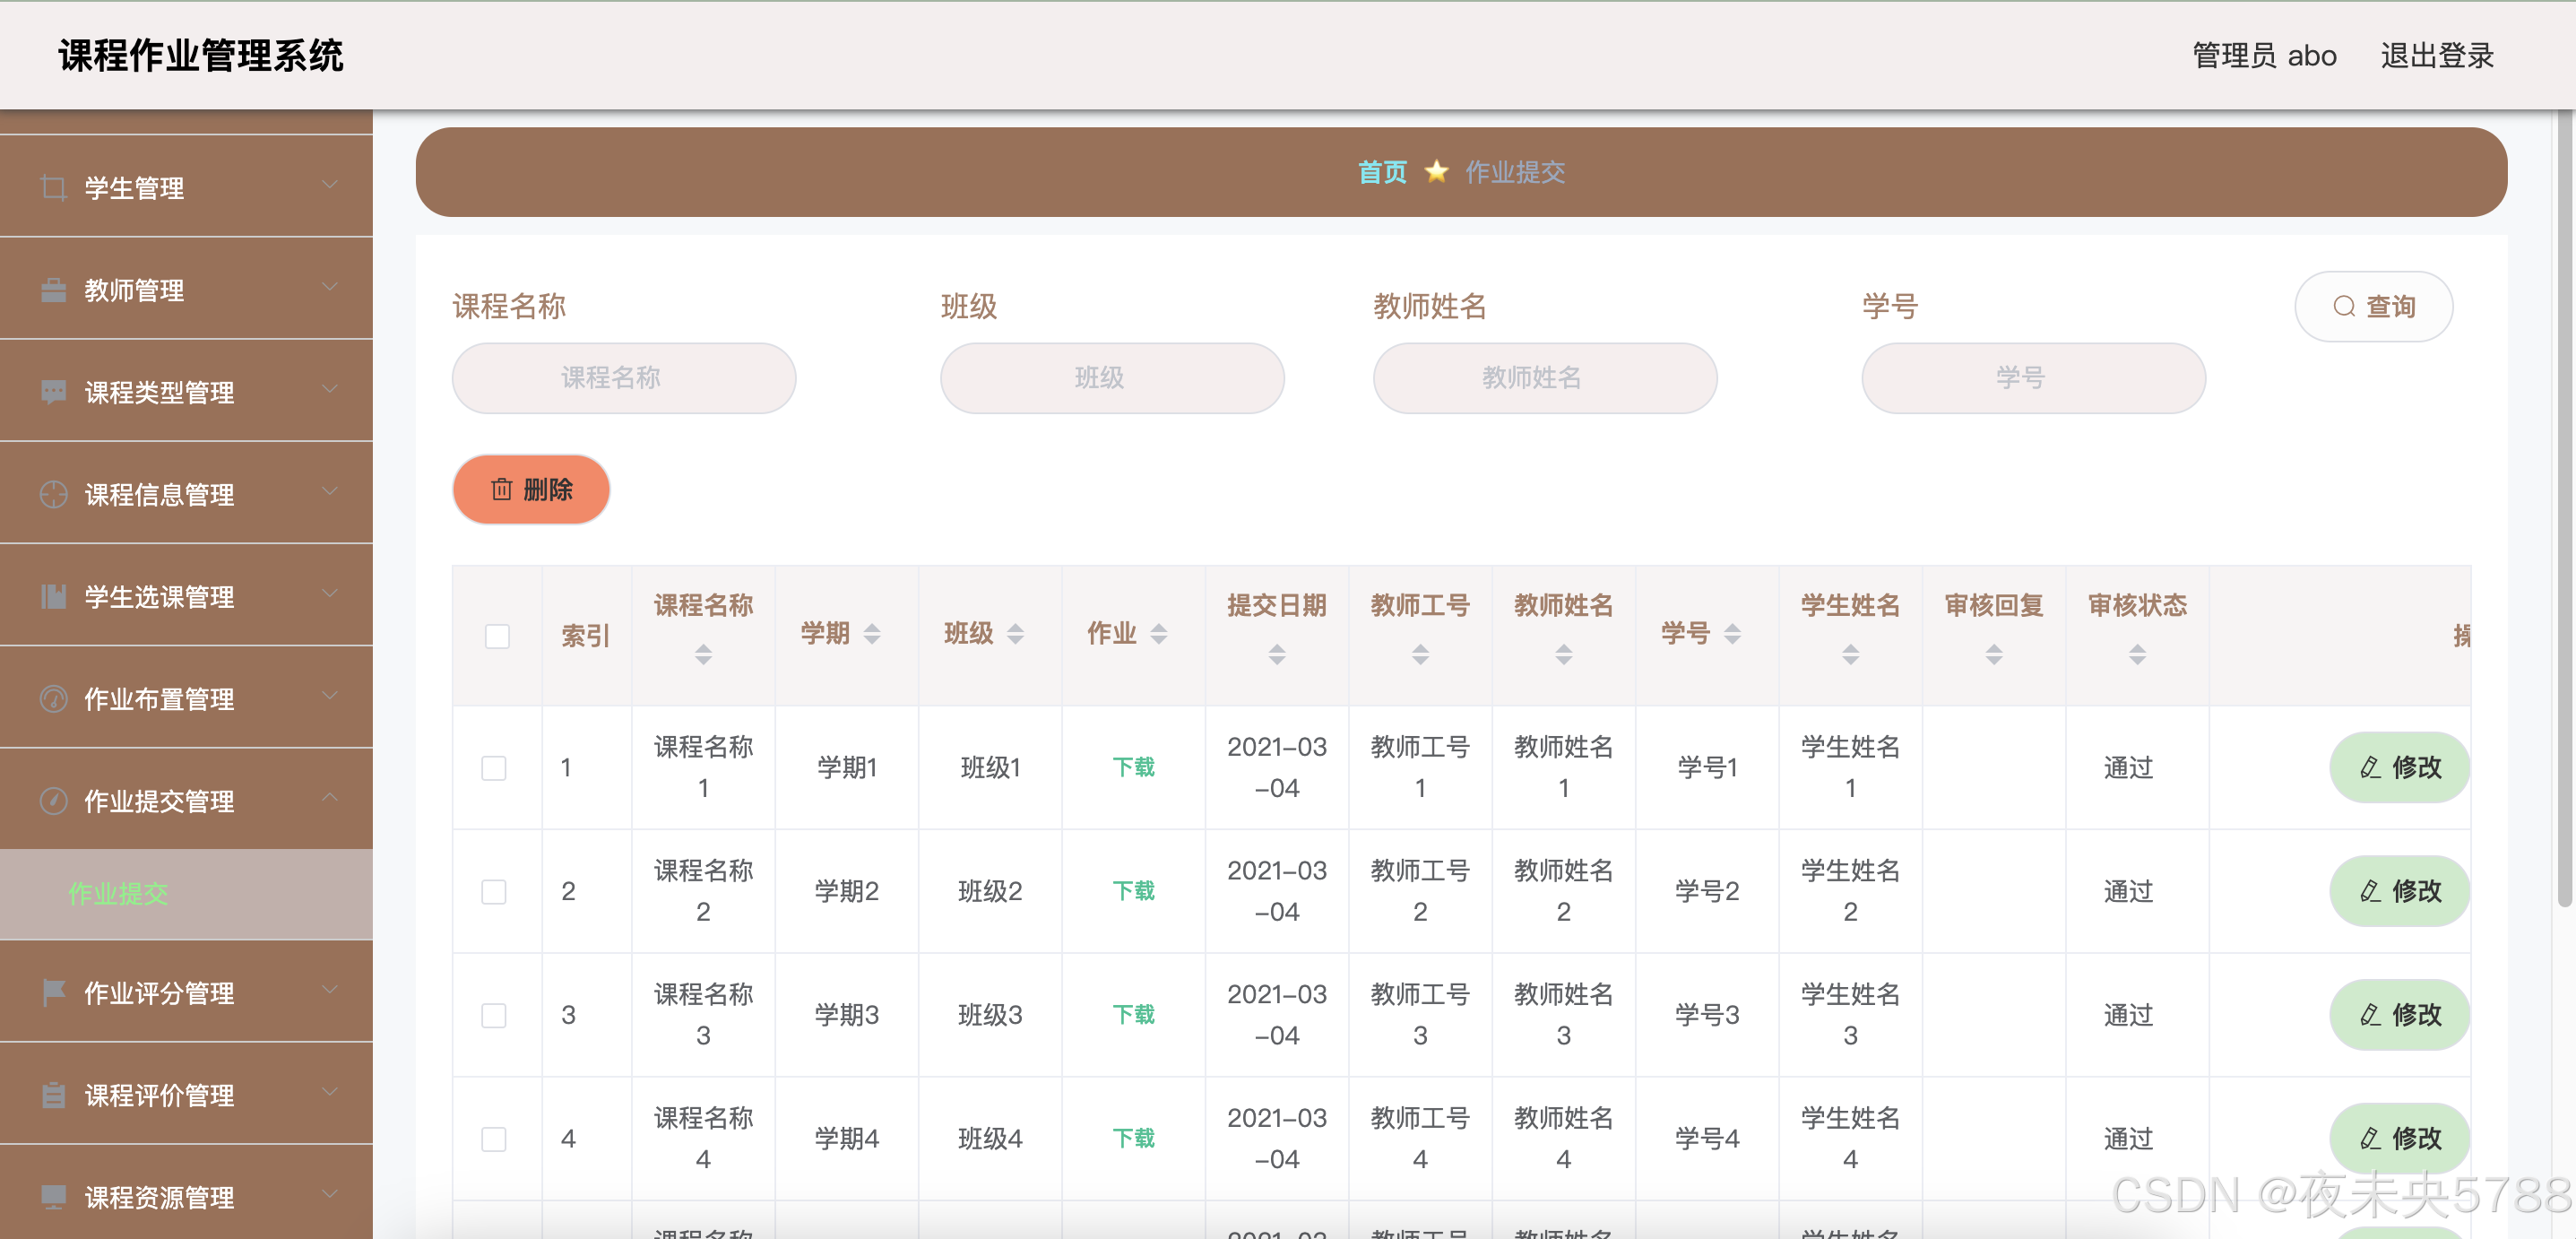Check the checkbox for row 3
Screen dimensions: 2576x1239
coord(494,1015)
